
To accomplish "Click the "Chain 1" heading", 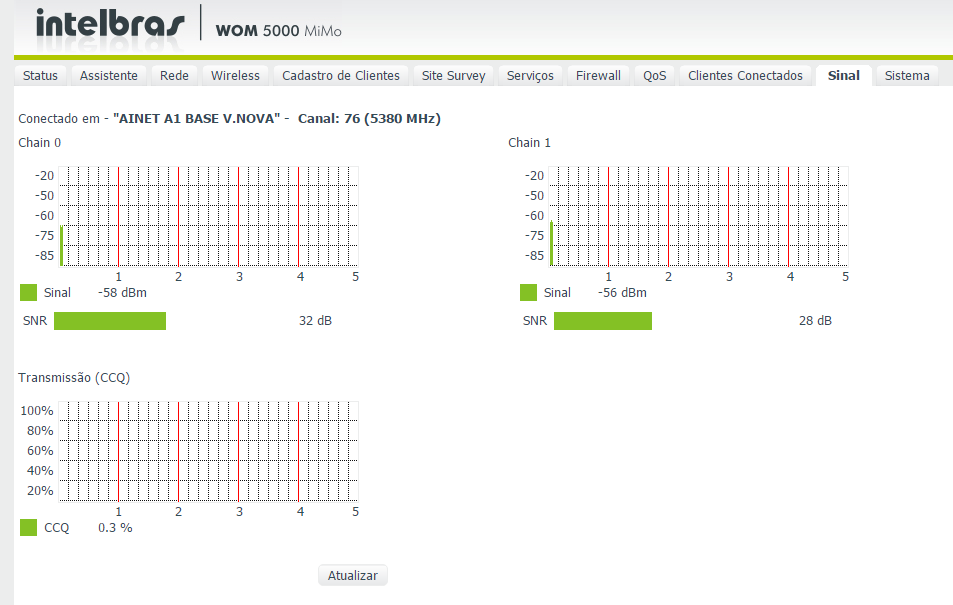I will click(529, 142).
